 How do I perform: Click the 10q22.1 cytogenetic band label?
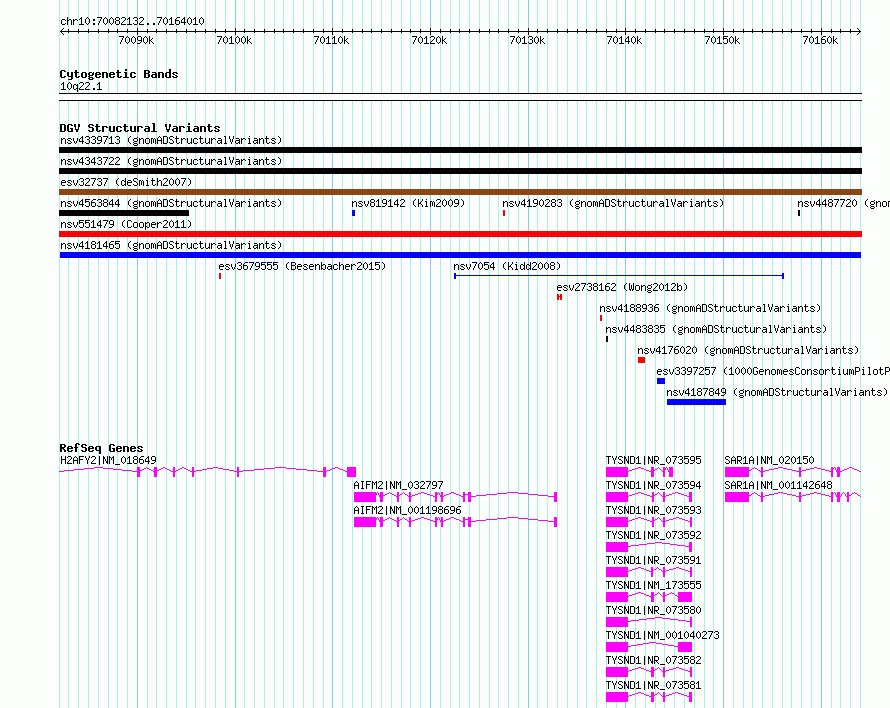tap(81, 87)
